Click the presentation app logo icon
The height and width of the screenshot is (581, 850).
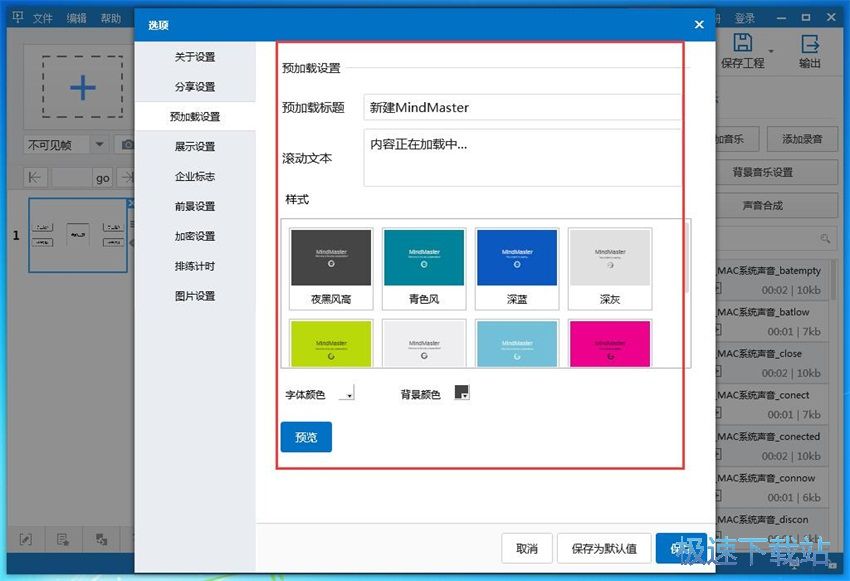pos(18,17)
